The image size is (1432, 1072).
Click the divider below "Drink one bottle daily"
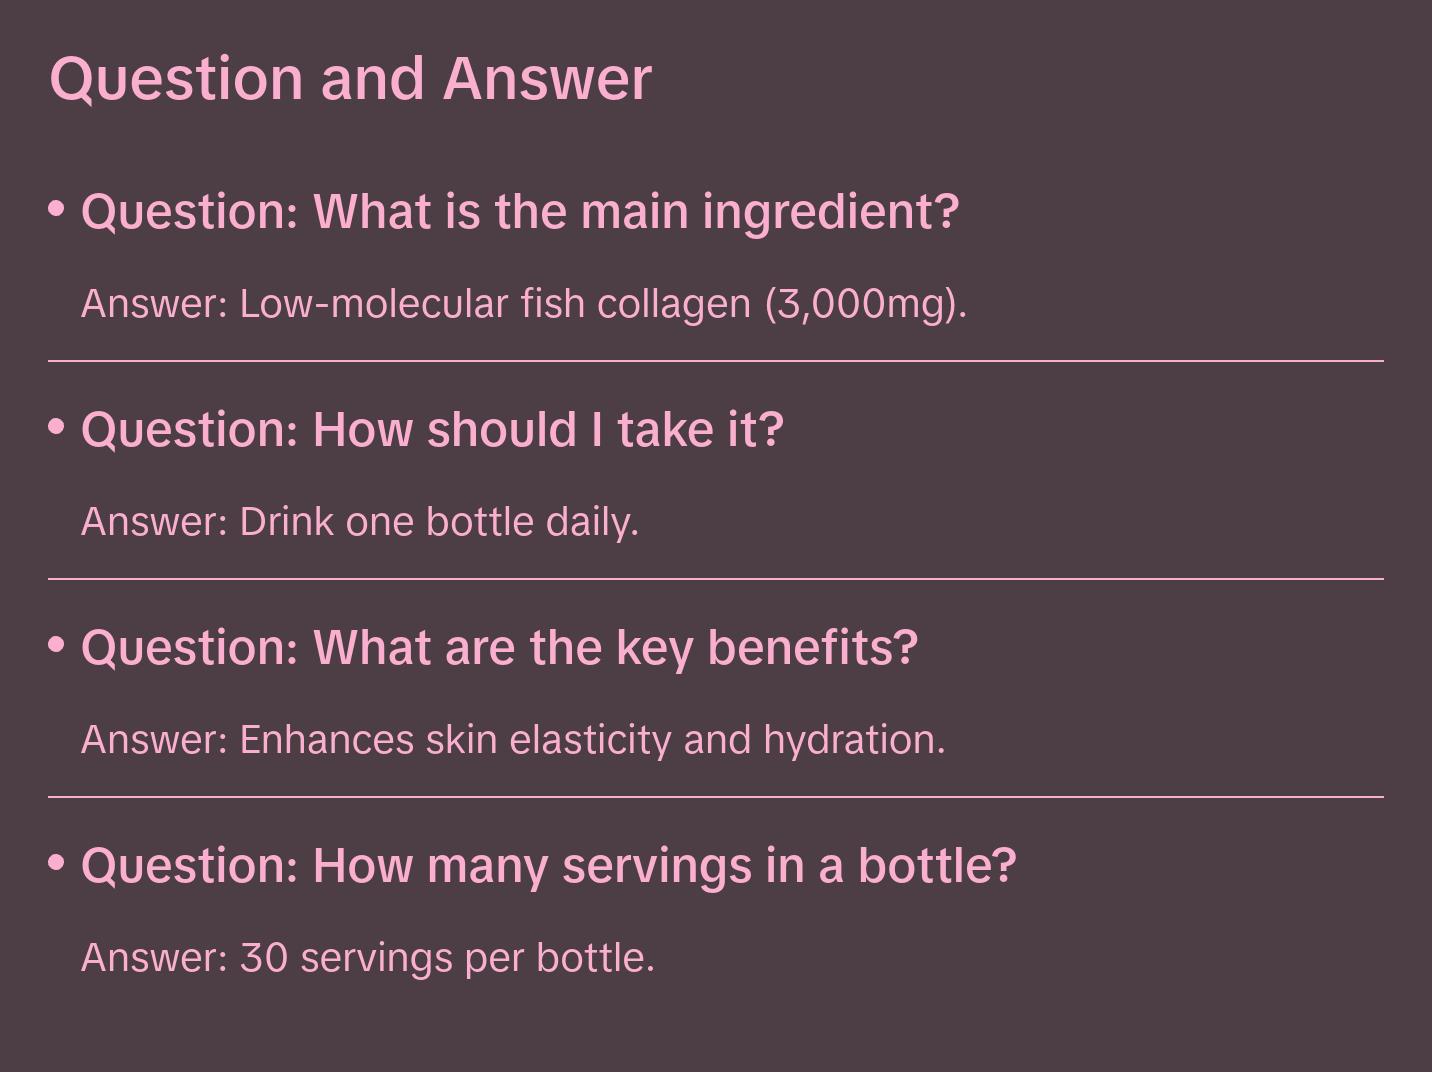coord(716,578)
